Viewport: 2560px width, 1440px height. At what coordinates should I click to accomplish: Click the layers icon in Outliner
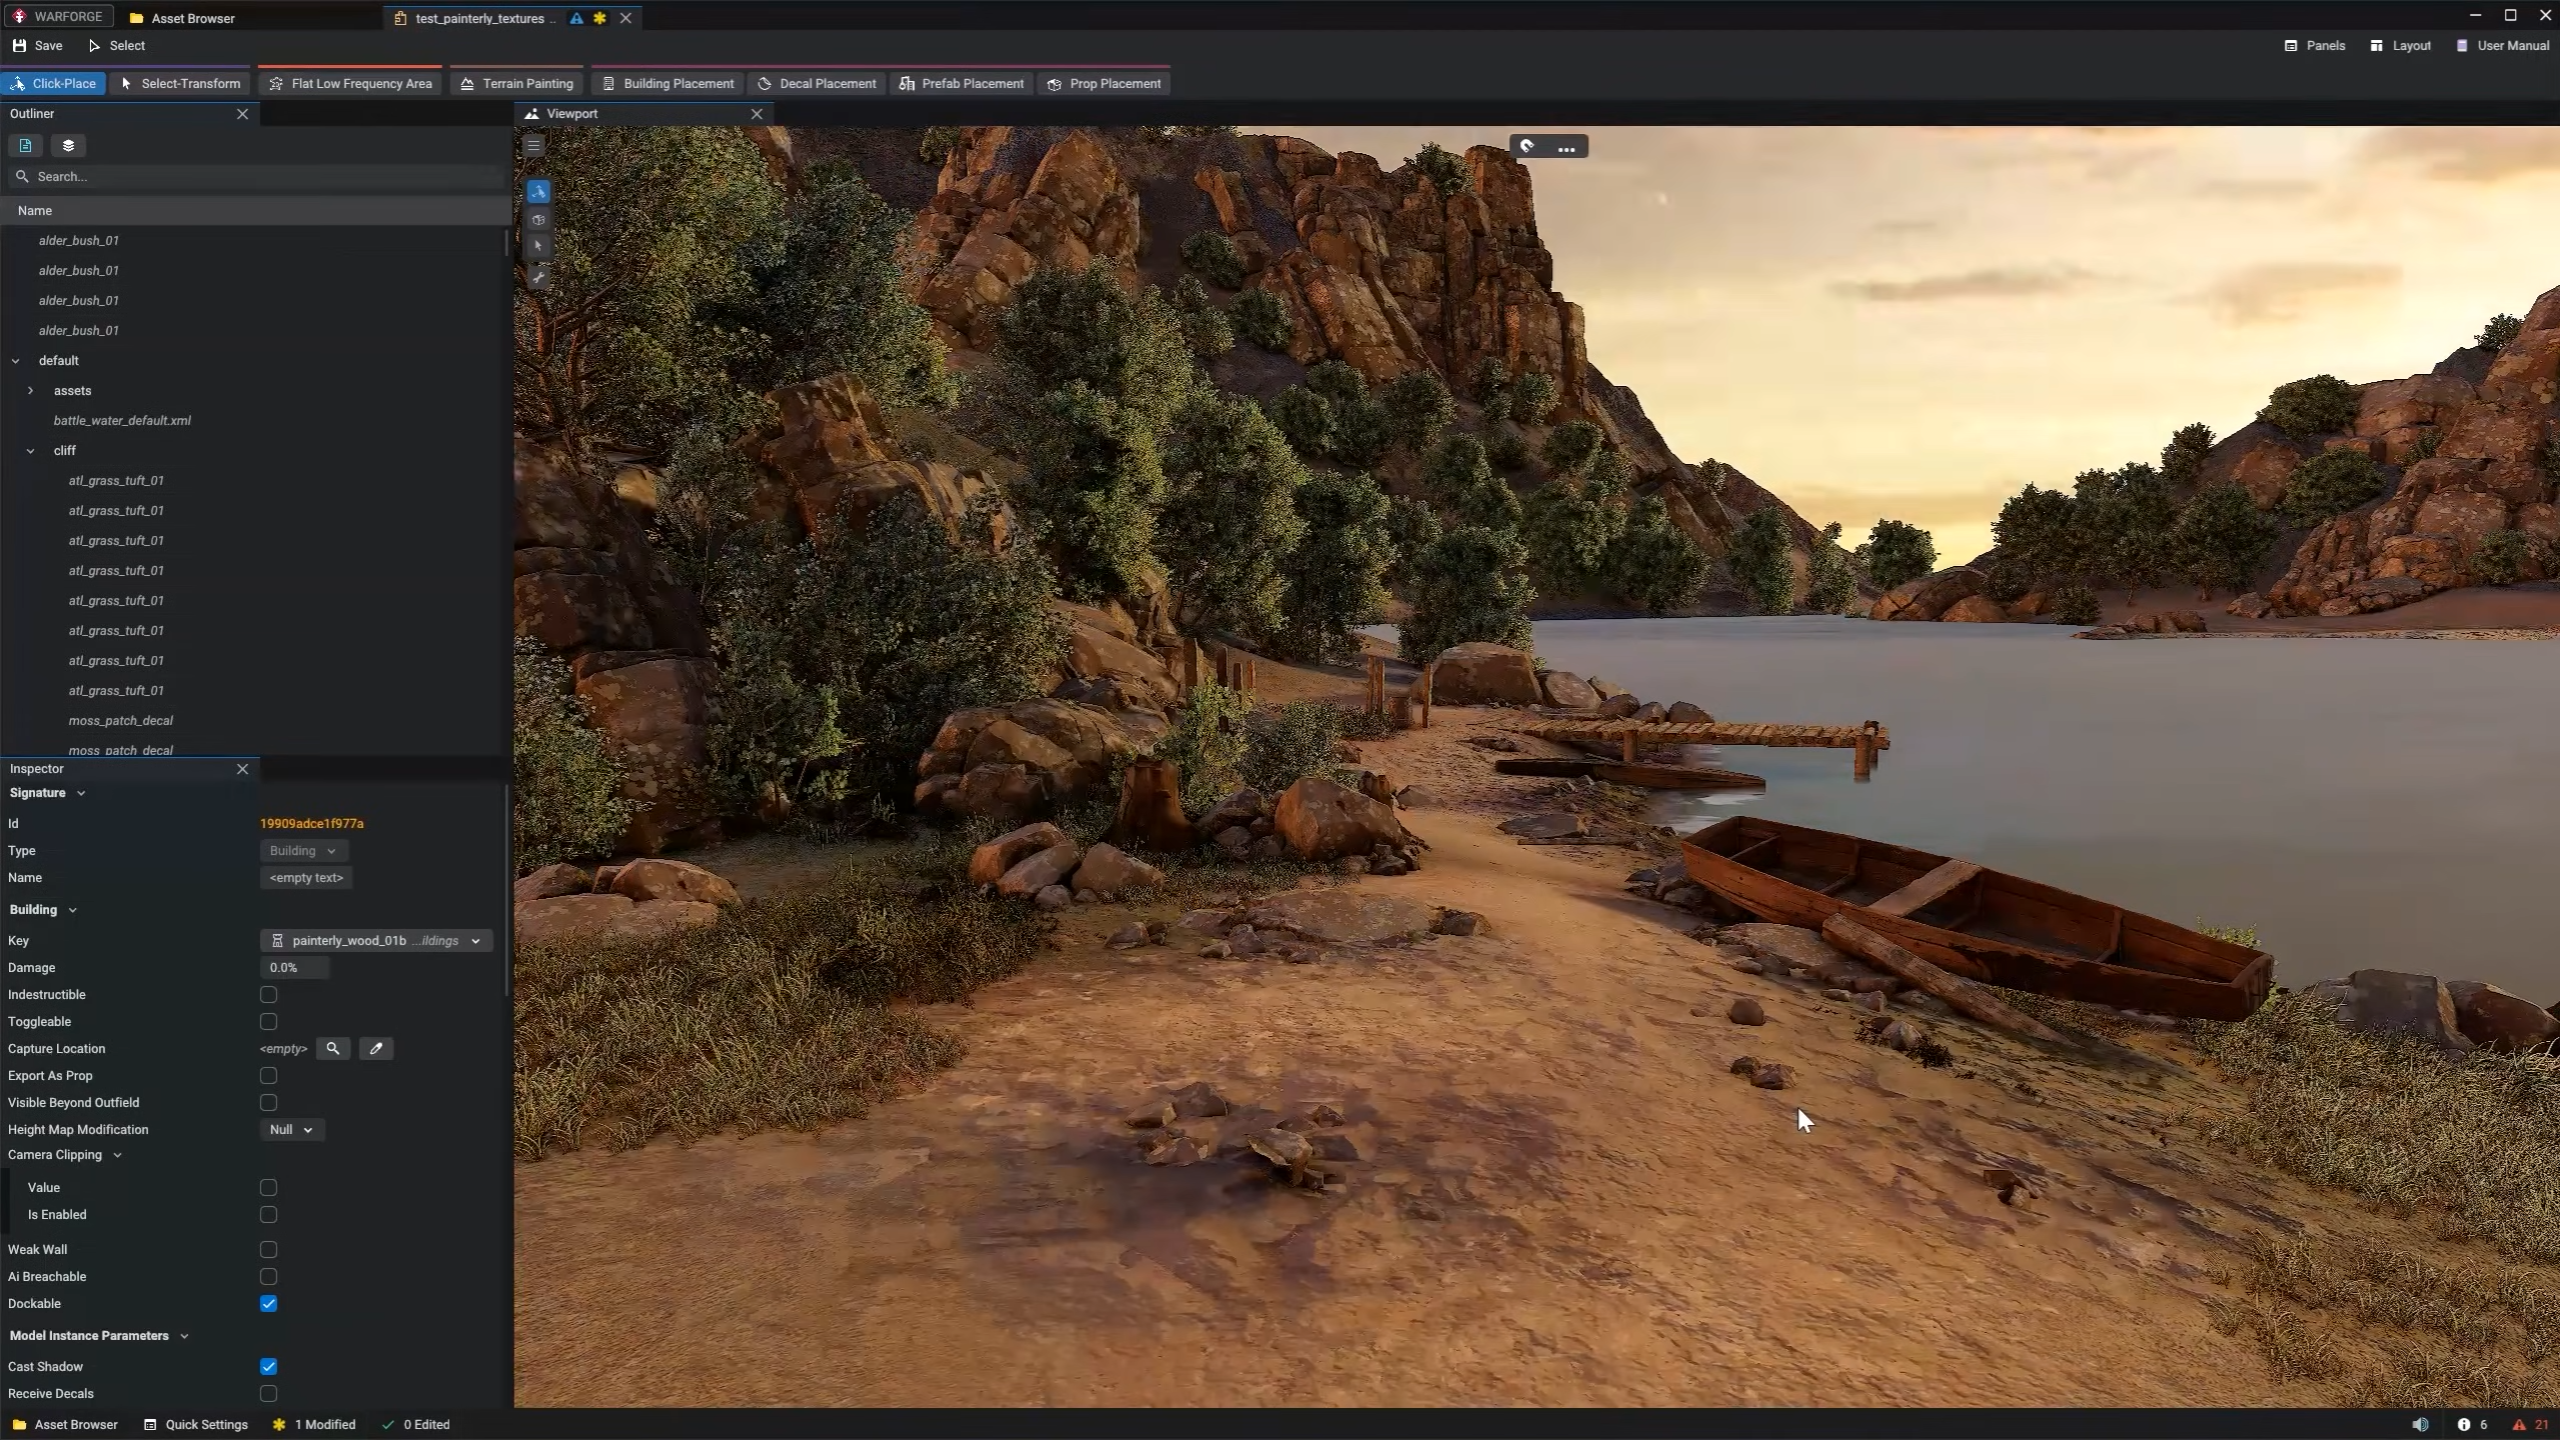pos(68,146)
